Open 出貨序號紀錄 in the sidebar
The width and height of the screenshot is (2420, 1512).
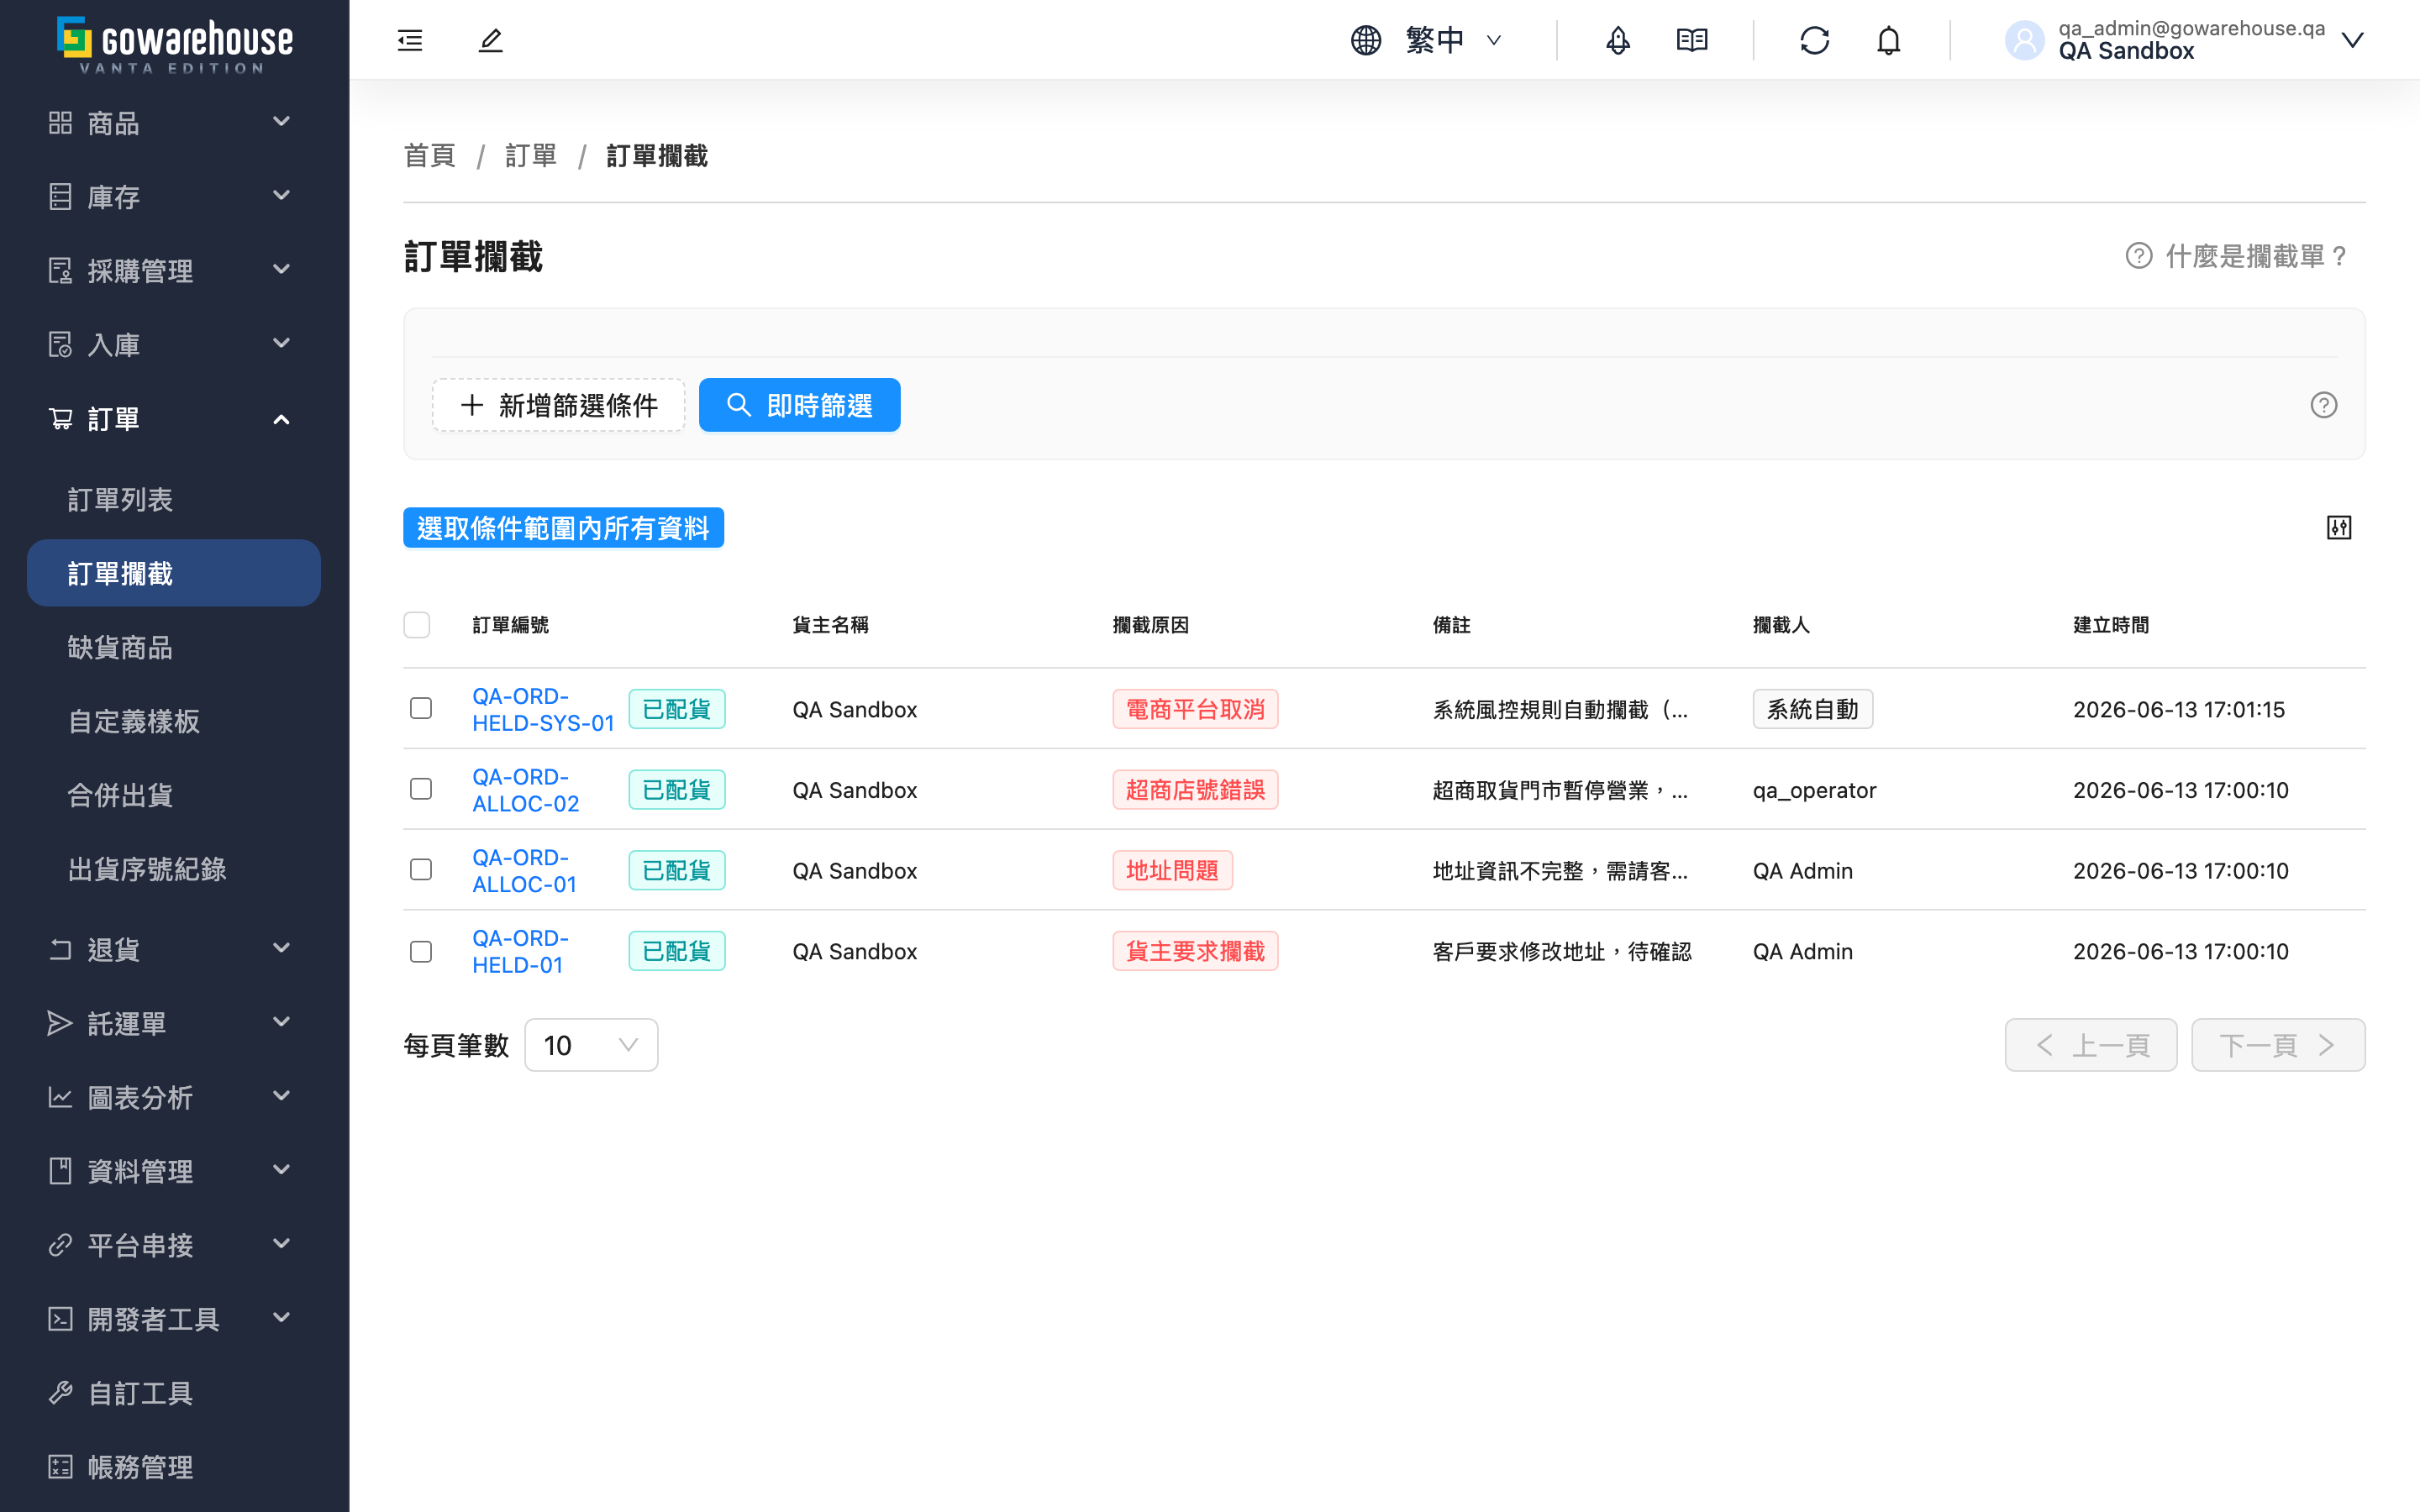(x=174, y=869)
